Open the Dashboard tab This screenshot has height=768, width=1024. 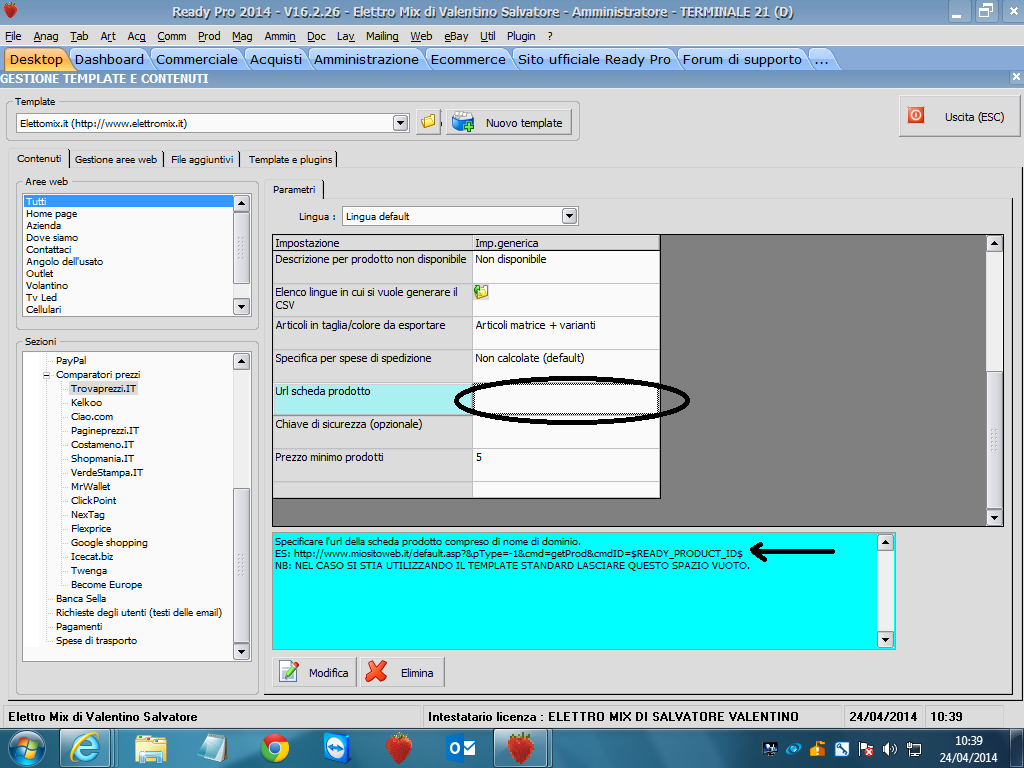[x=109, y=59]
